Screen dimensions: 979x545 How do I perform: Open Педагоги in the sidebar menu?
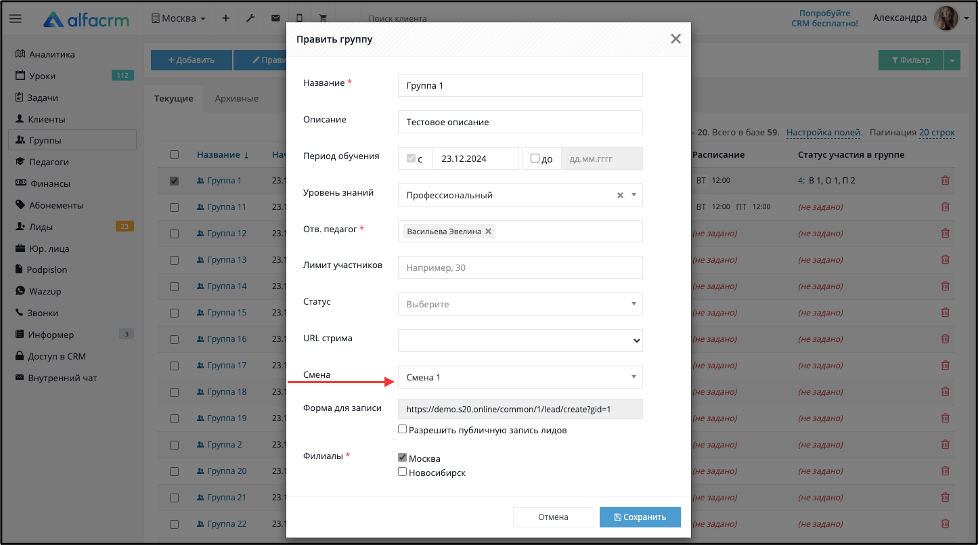48,162
